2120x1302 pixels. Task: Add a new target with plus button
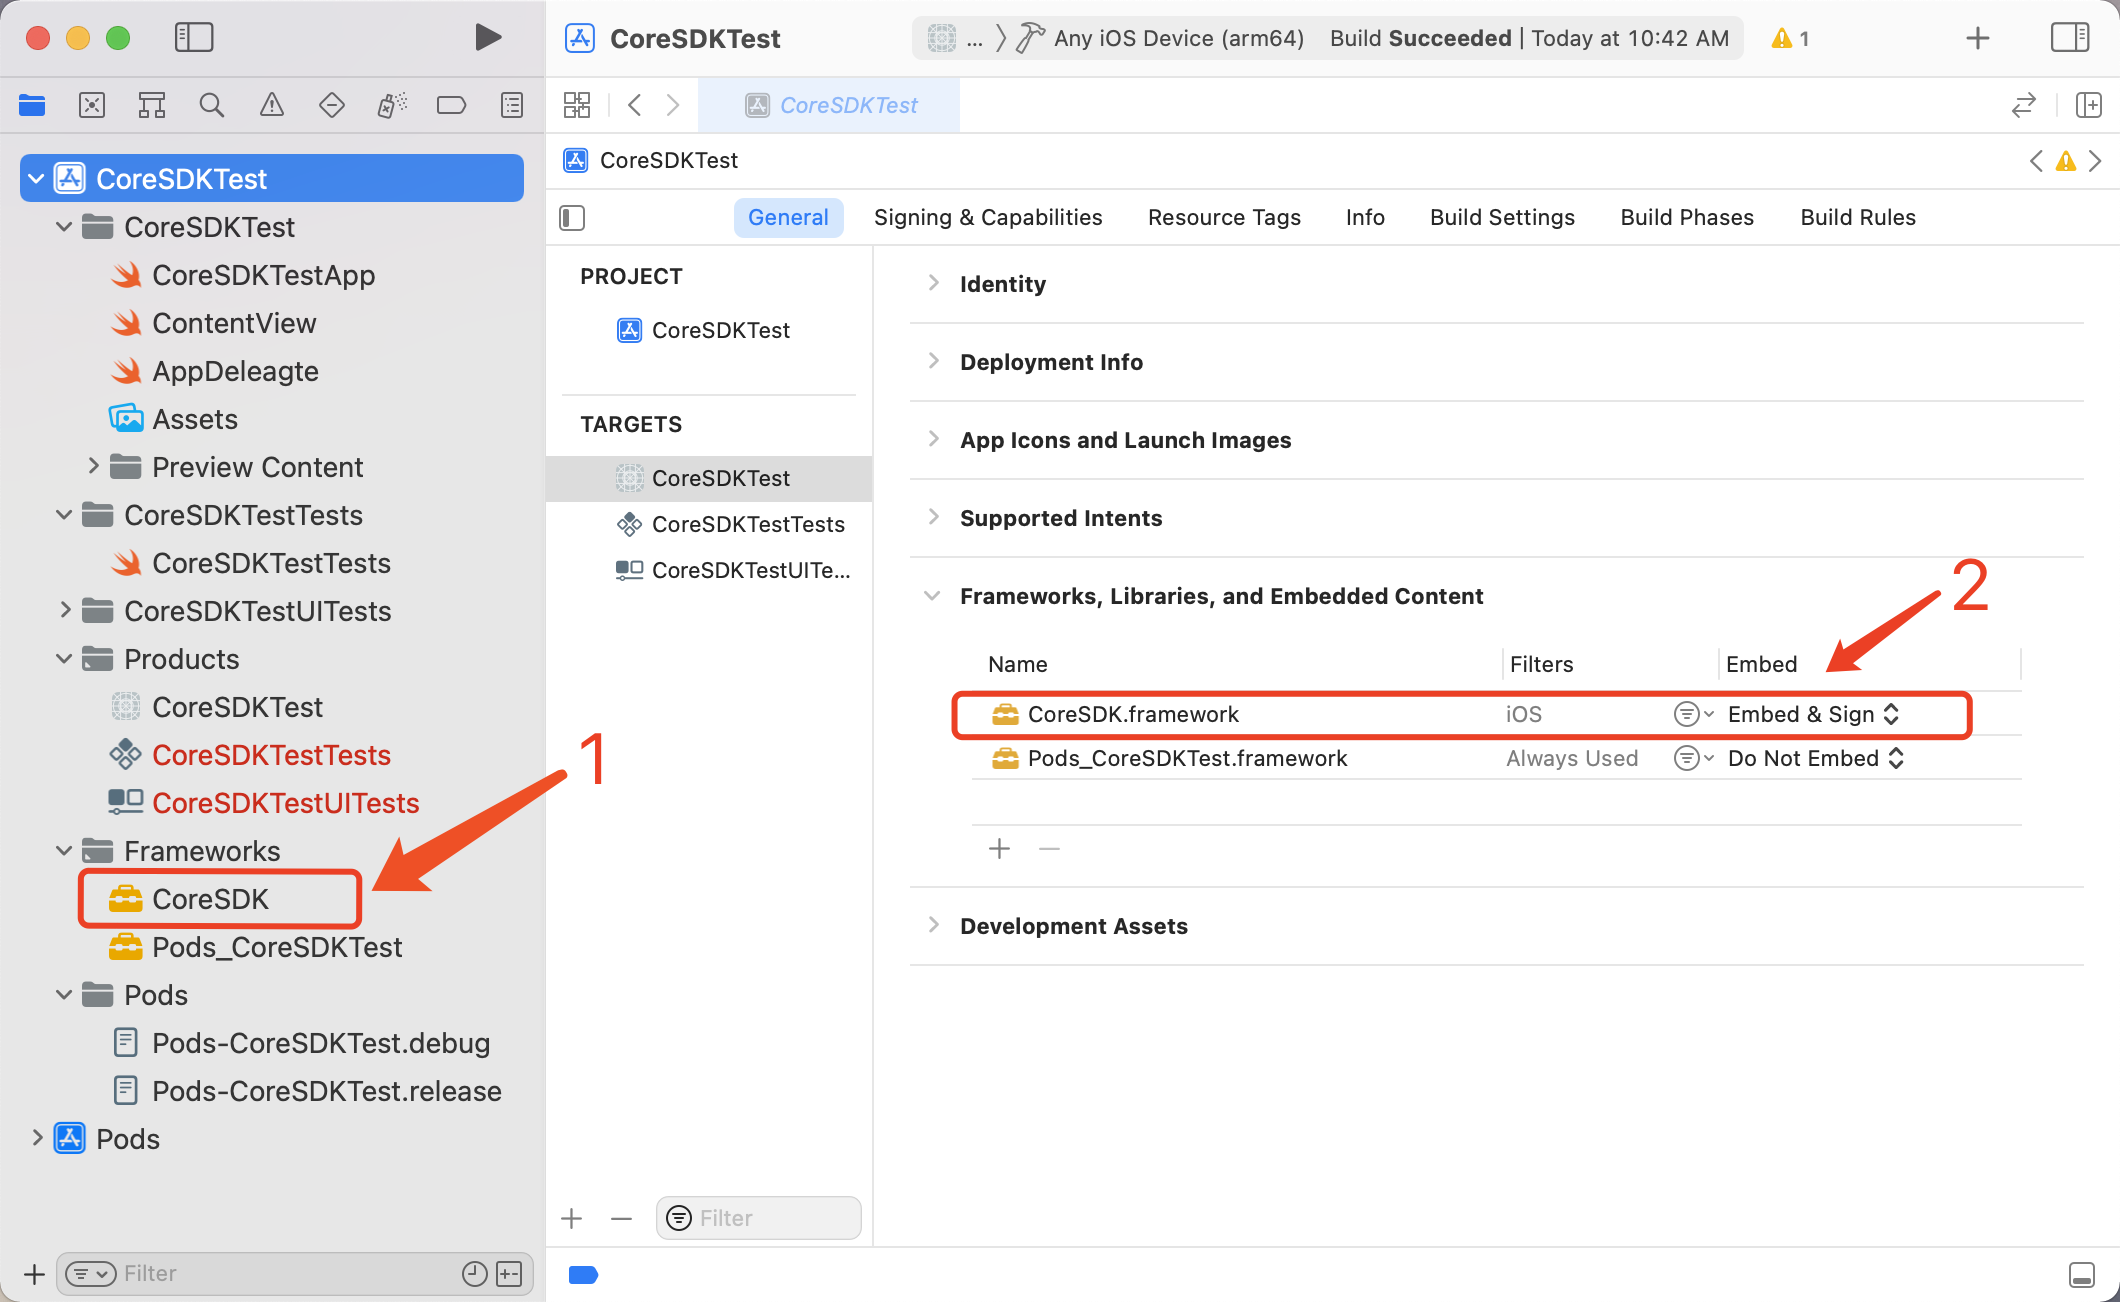click(x=572, y=1218)
